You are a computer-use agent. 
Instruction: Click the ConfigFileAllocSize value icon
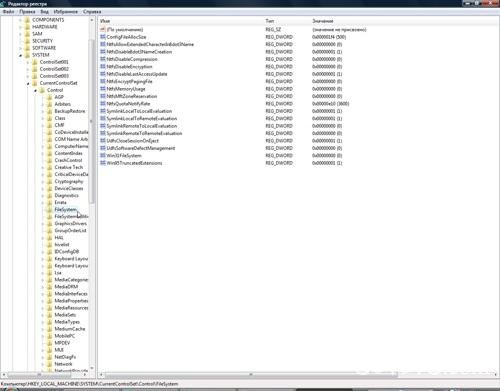click(103, 37)
